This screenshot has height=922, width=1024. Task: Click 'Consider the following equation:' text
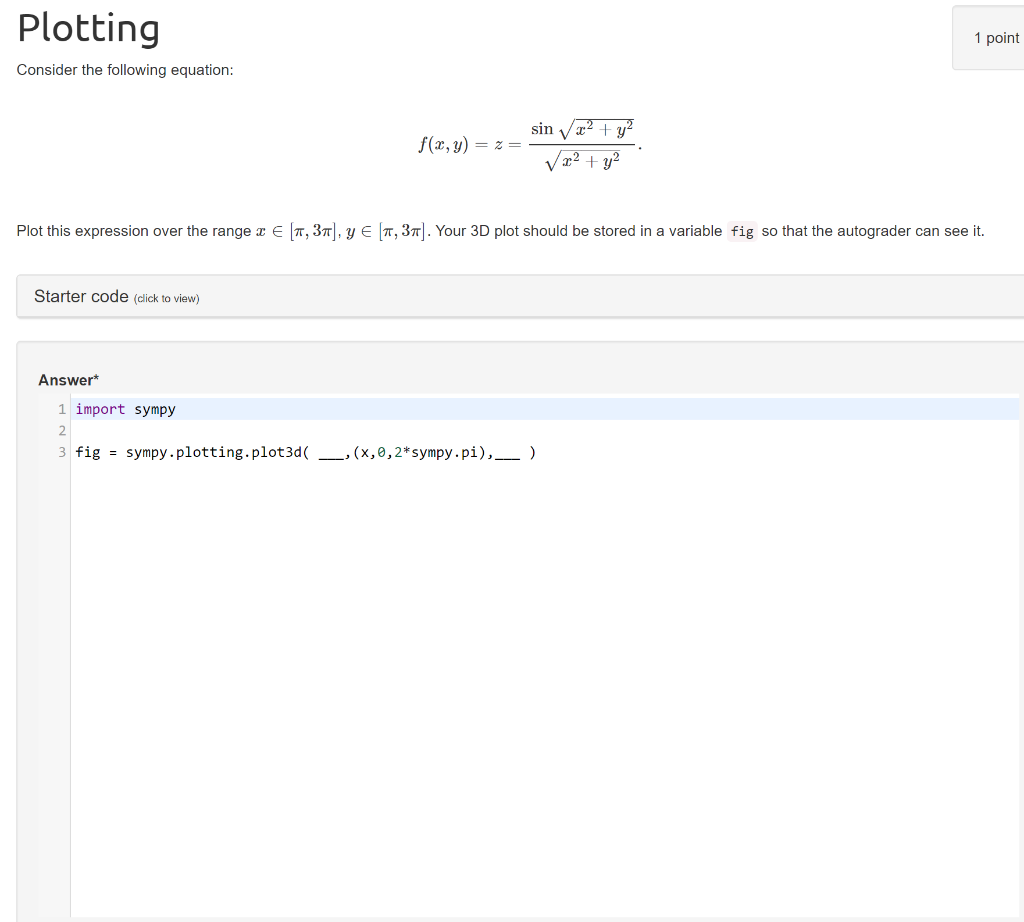125,70
